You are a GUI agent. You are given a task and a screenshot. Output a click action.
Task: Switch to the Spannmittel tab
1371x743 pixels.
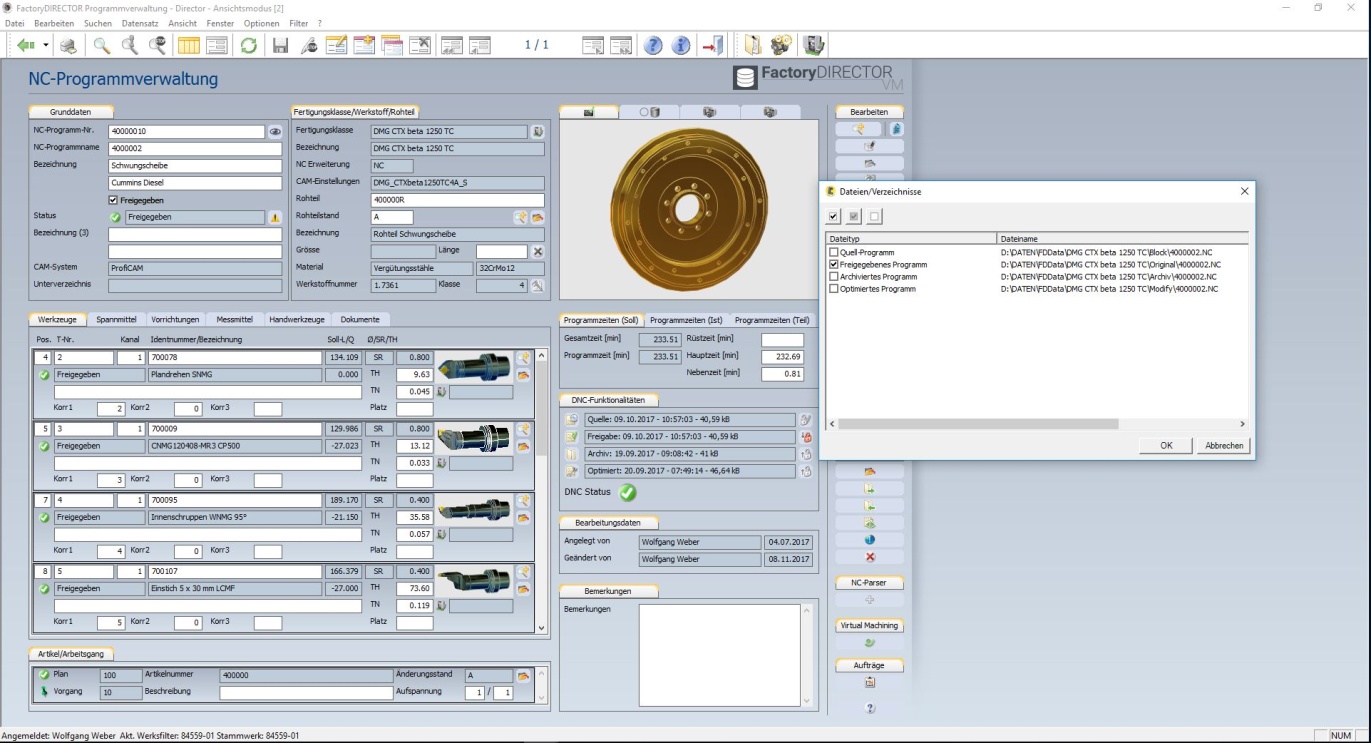tap(116, 320)
